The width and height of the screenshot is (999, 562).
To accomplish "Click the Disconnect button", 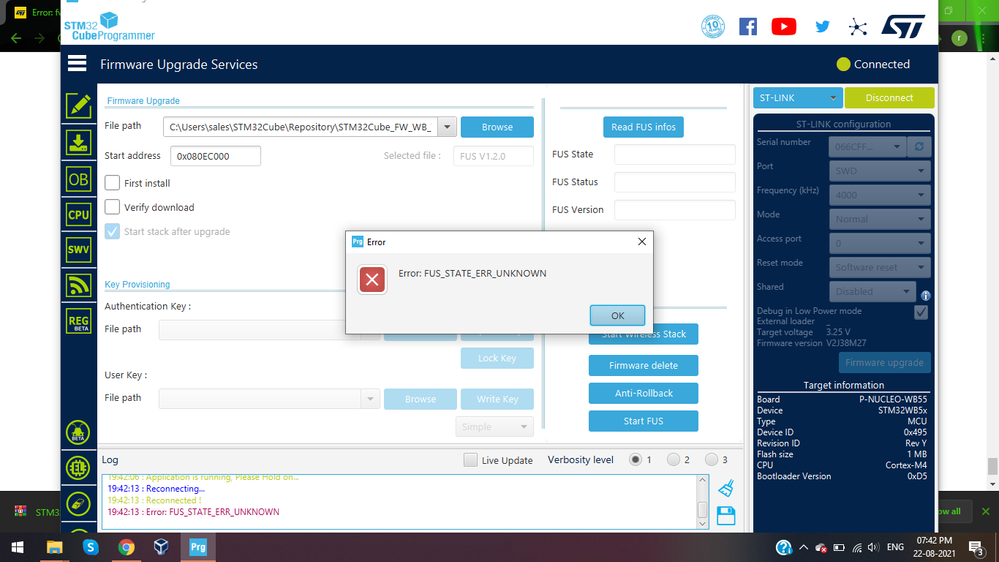I will 889,97.
